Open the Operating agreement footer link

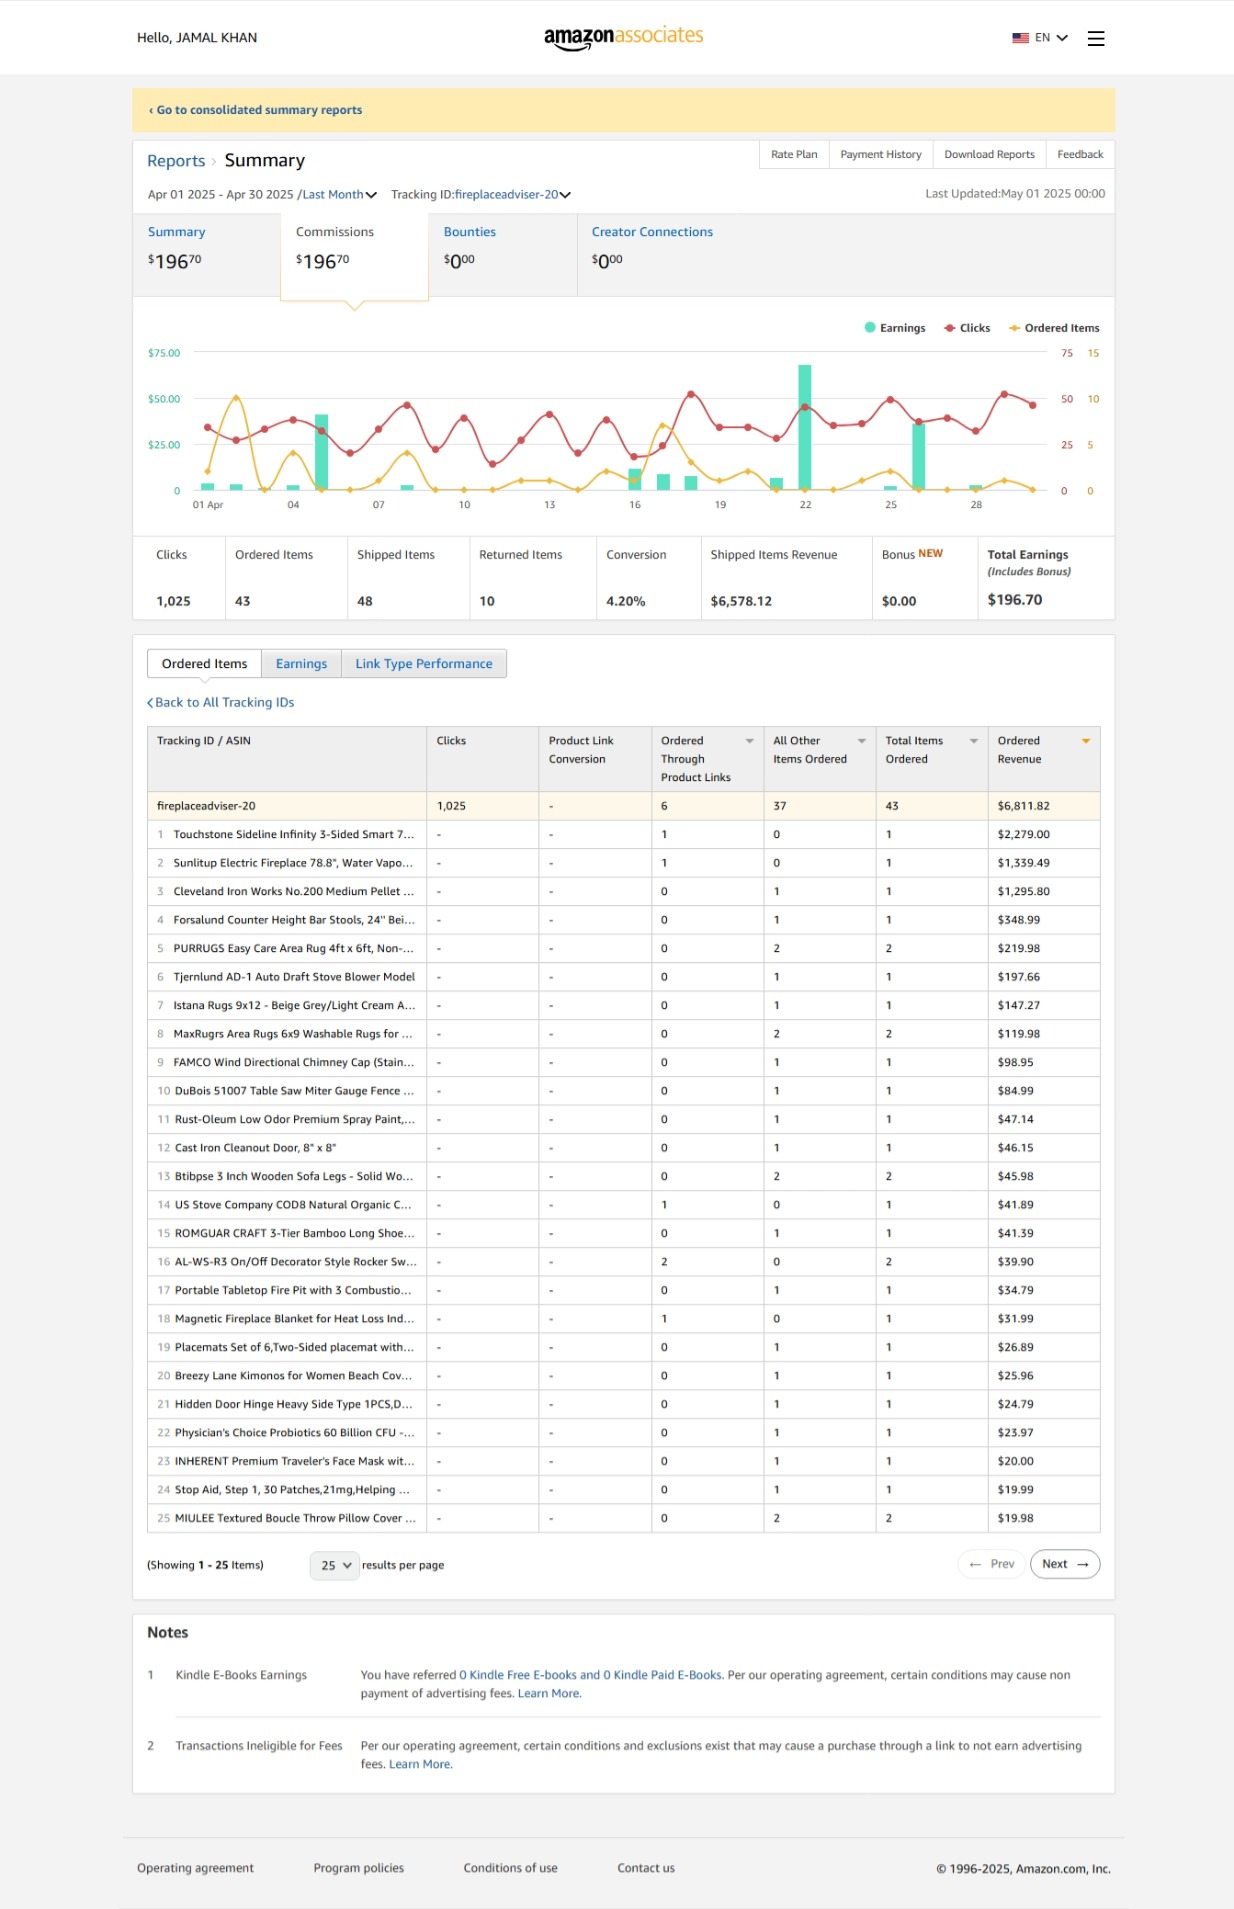(195, 1868)
